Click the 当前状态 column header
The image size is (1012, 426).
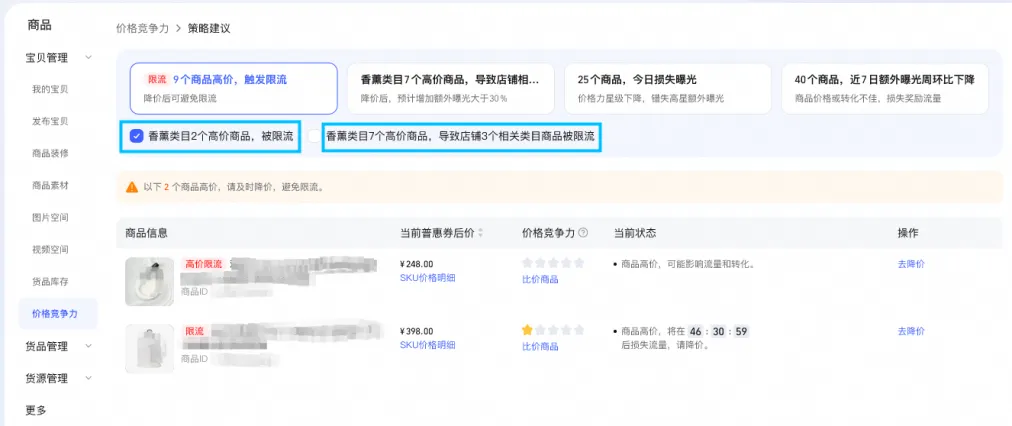click(635, 233)
